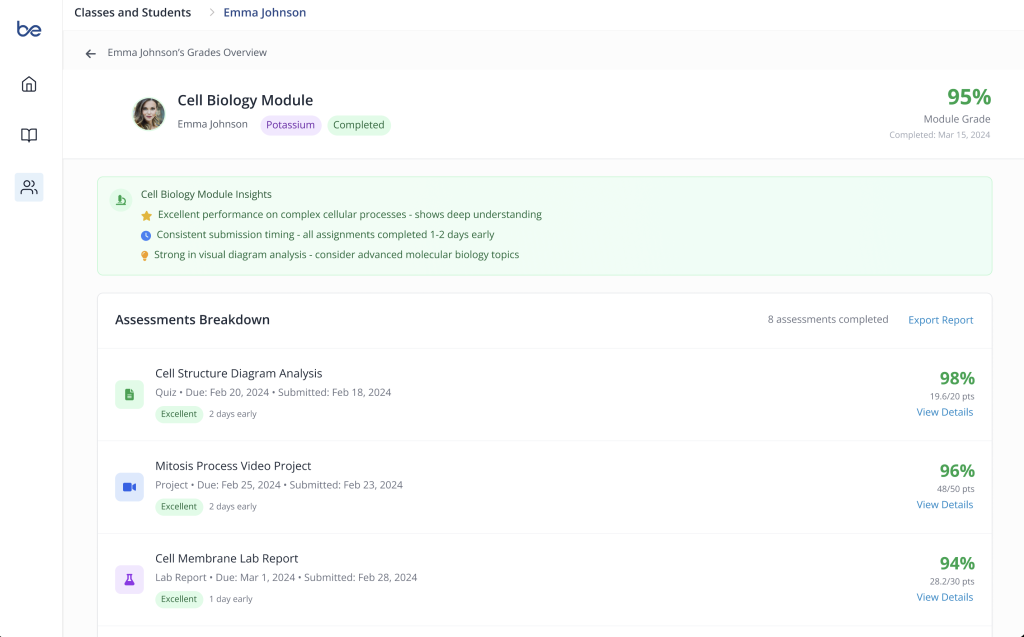Screen dimensions: 1024x637
Task: Click the Cell Biology Module heading
Action: tap(245, 100)
